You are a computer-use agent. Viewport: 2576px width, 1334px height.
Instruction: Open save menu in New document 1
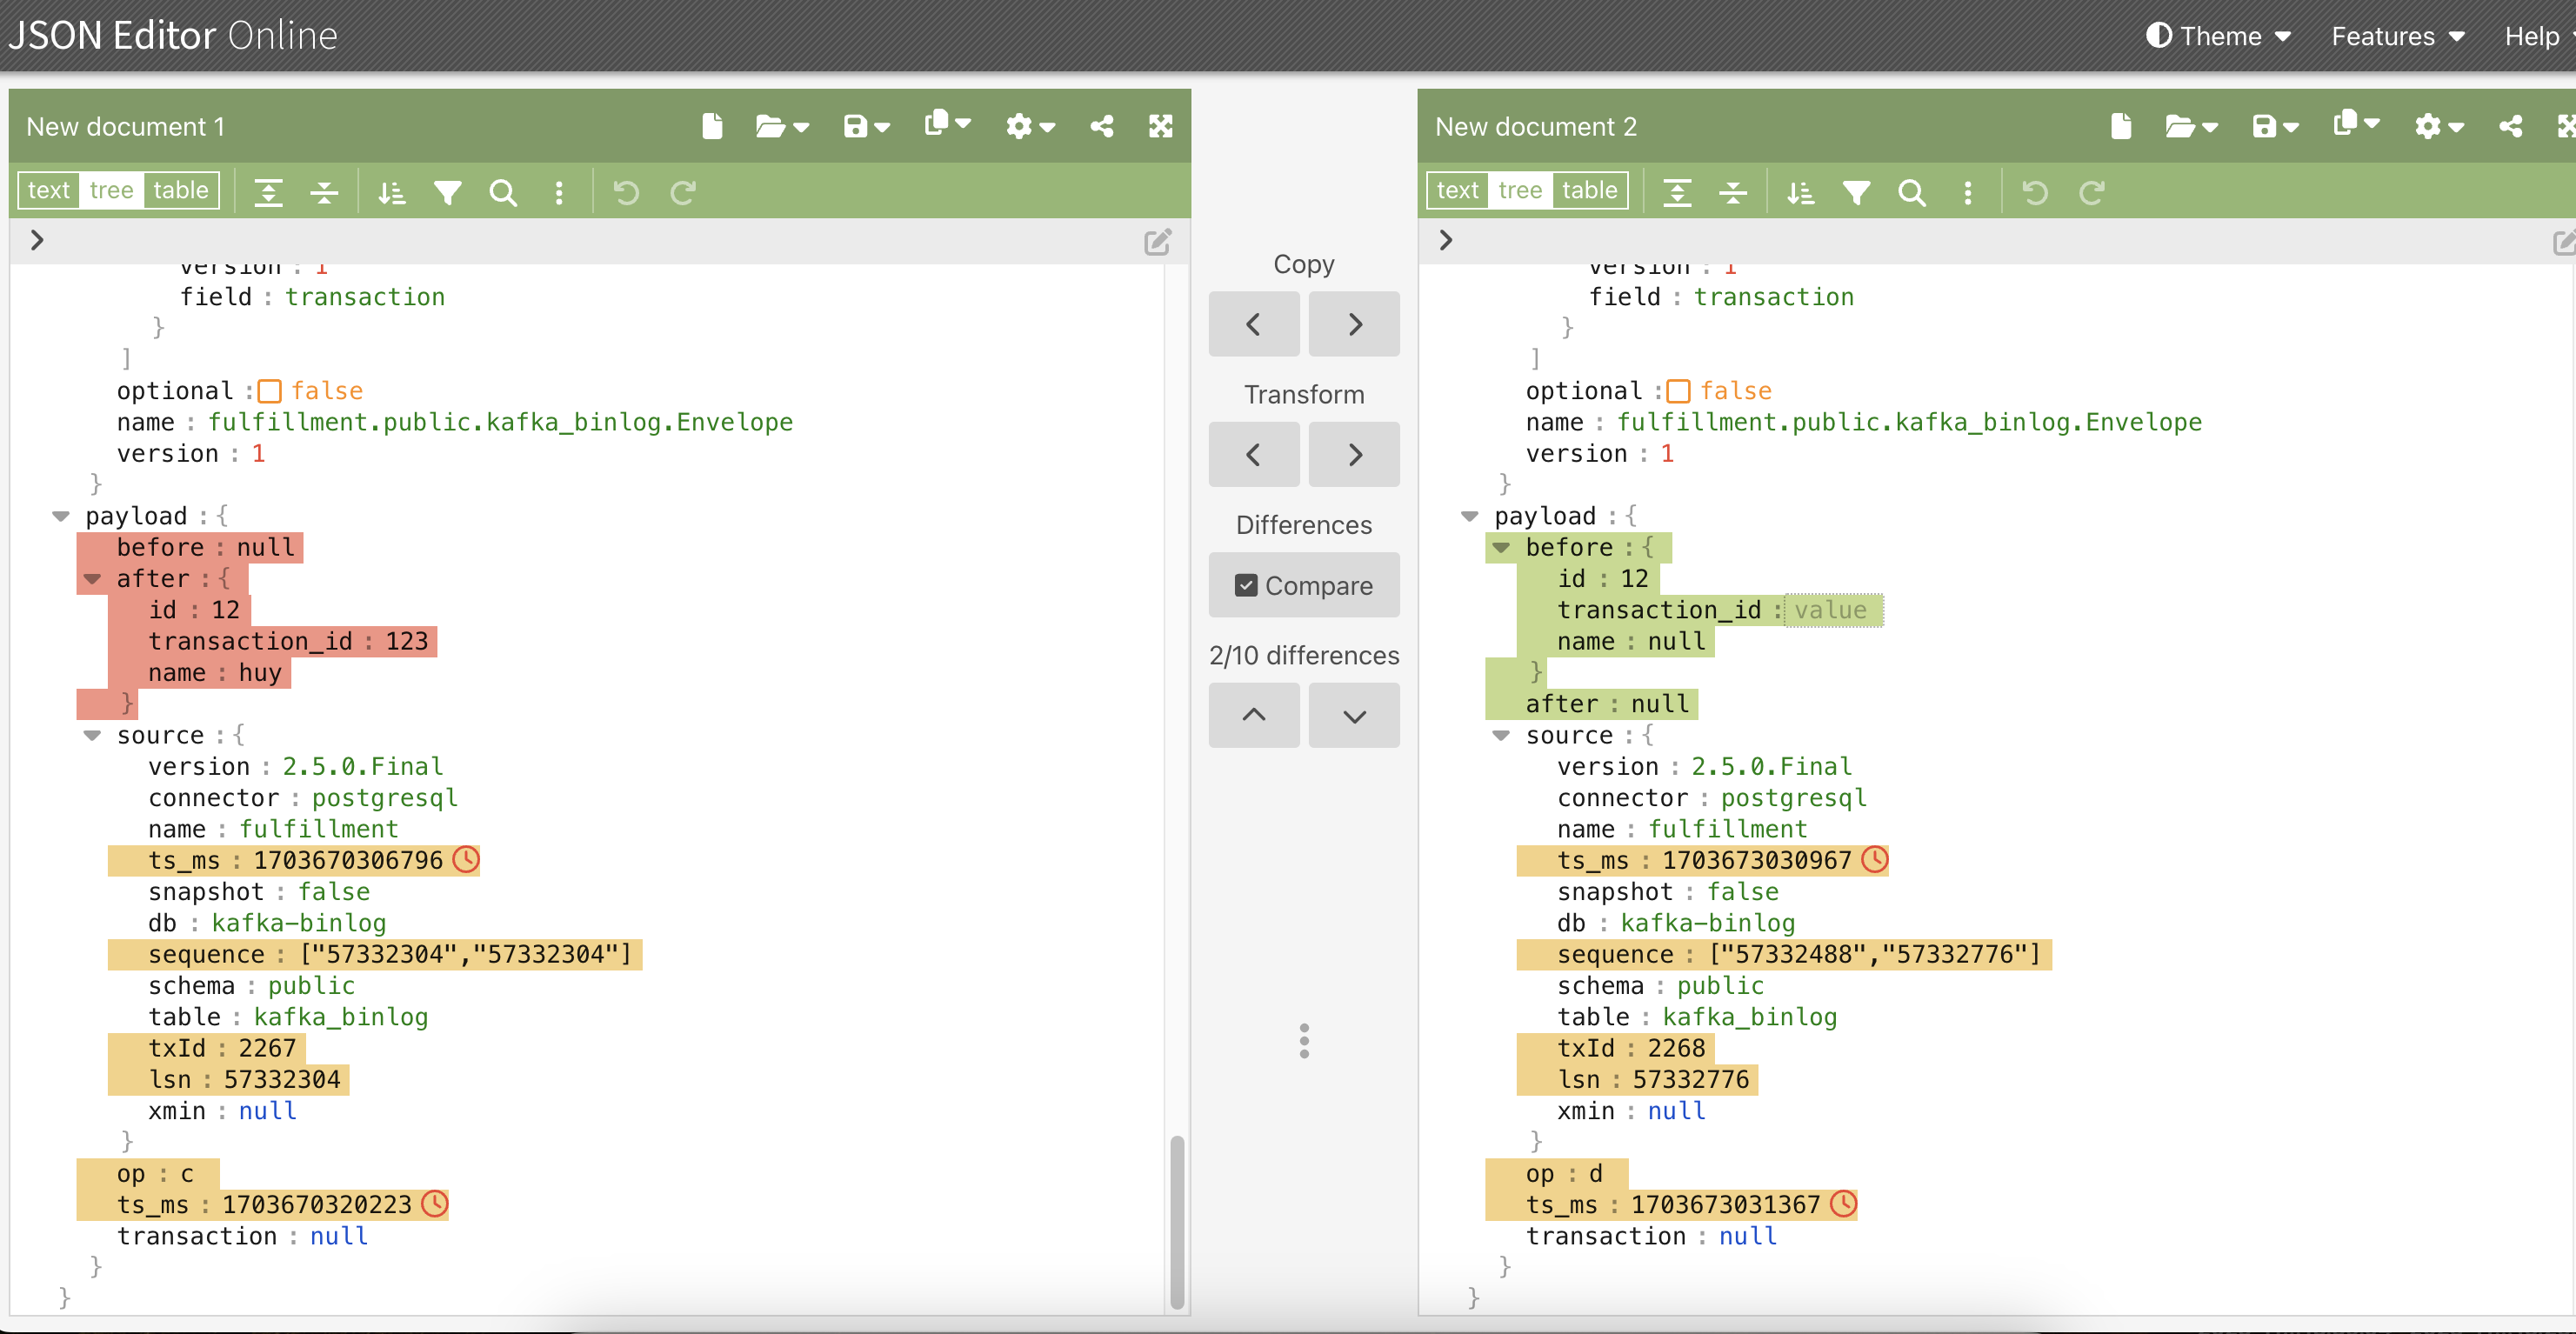click(x=866, y=126)
